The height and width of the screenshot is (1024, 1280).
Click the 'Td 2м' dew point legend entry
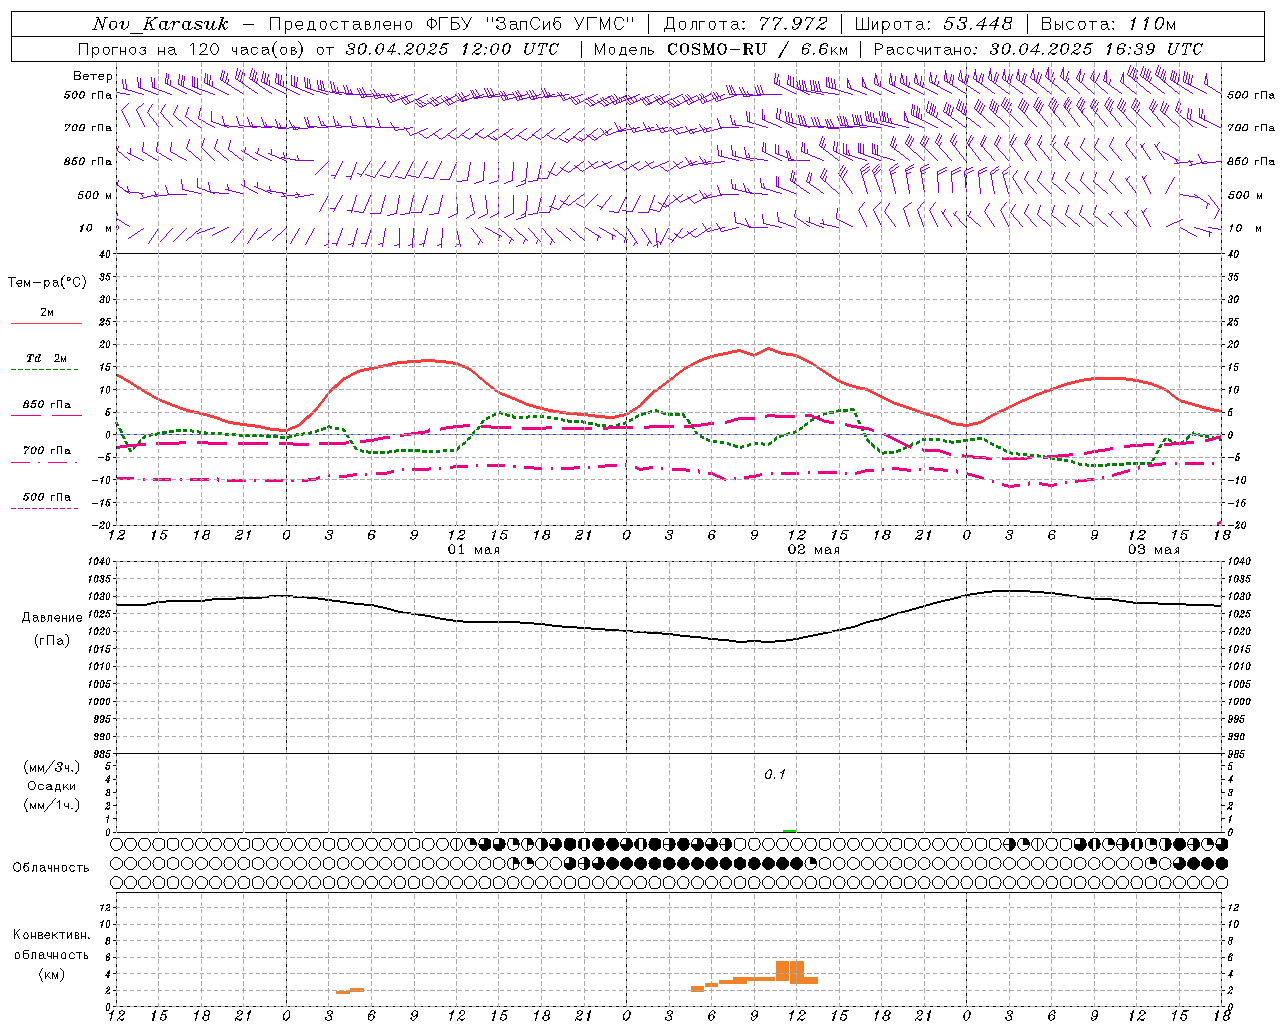pyautogui.click(x=47, y=358)
